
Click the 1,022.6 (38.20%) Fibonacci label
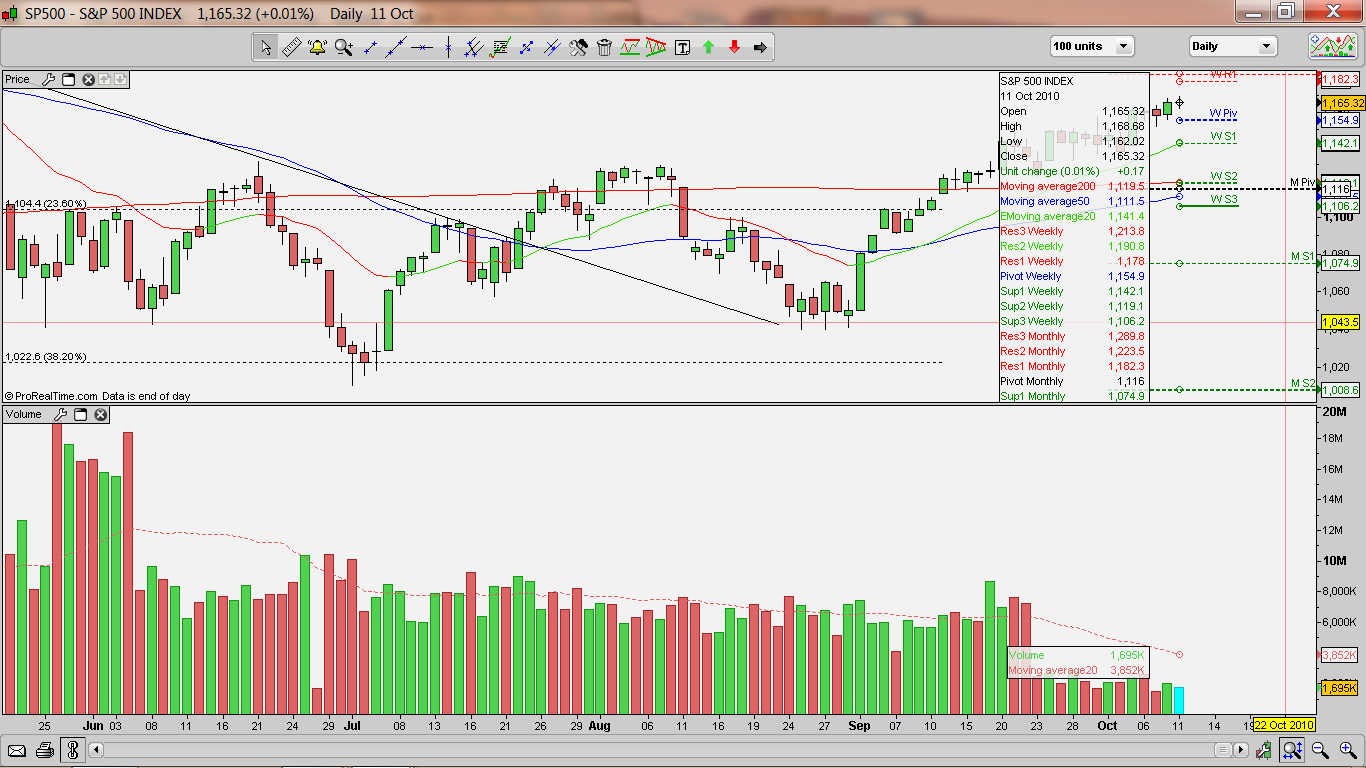click(46, 356)
